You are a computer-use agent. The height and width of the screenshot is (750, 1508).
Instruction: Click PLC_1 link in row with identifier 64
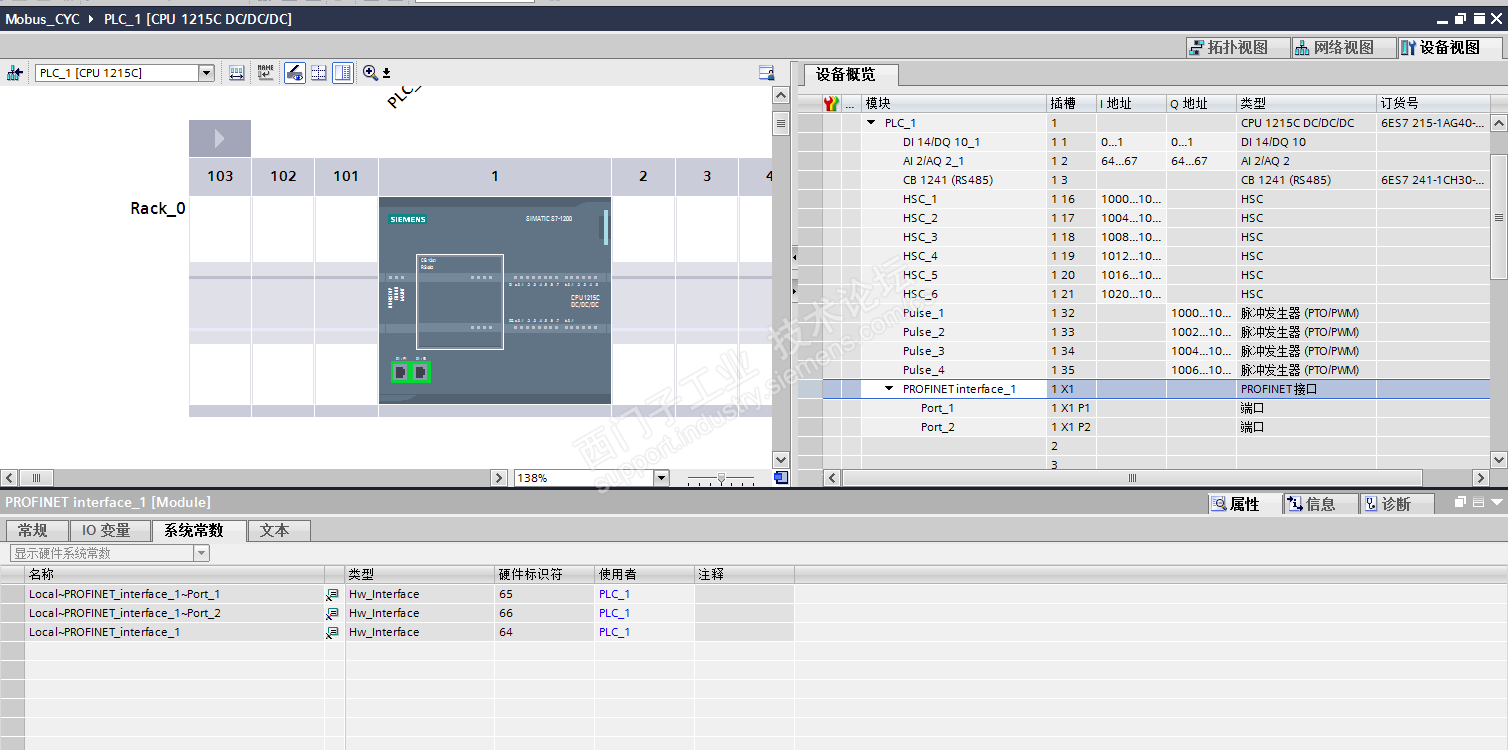point(614,632)
